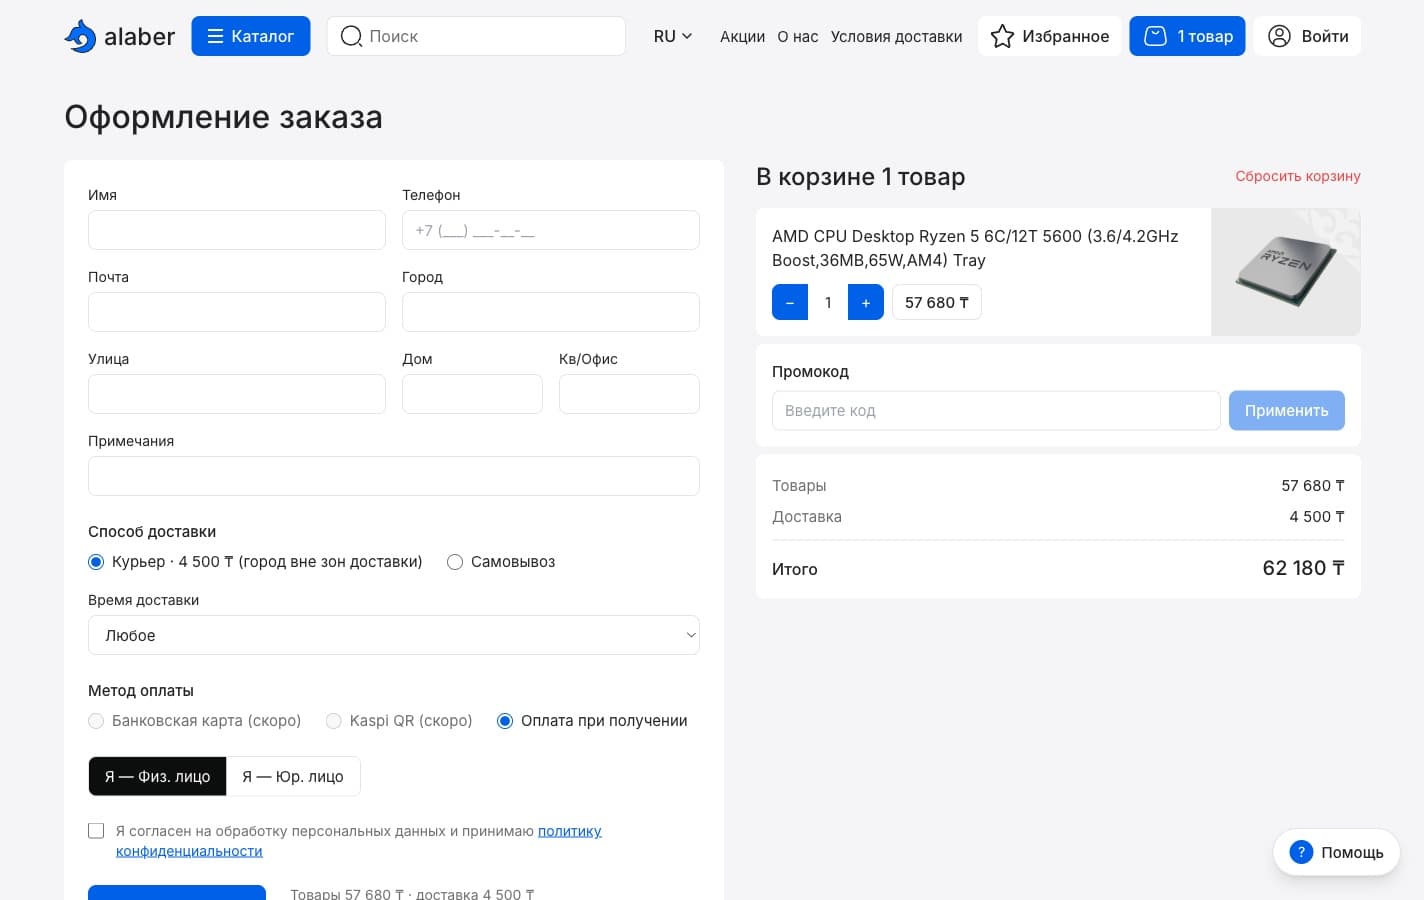Click the Улица input field
The height and width of the screenshot is (900, 1424).
(237, 394)
